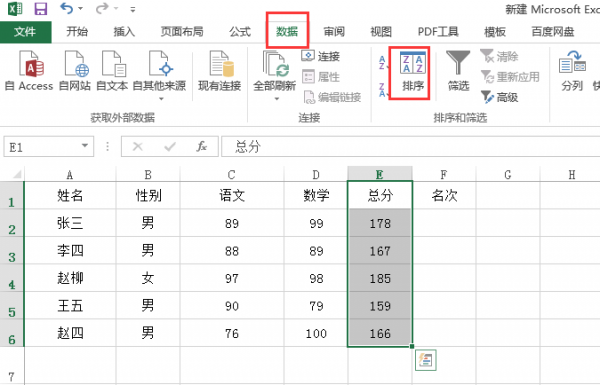Open the Name Box dropdown arrow
This screenshot has width=600, height=385.
click(x=85, y=146)
